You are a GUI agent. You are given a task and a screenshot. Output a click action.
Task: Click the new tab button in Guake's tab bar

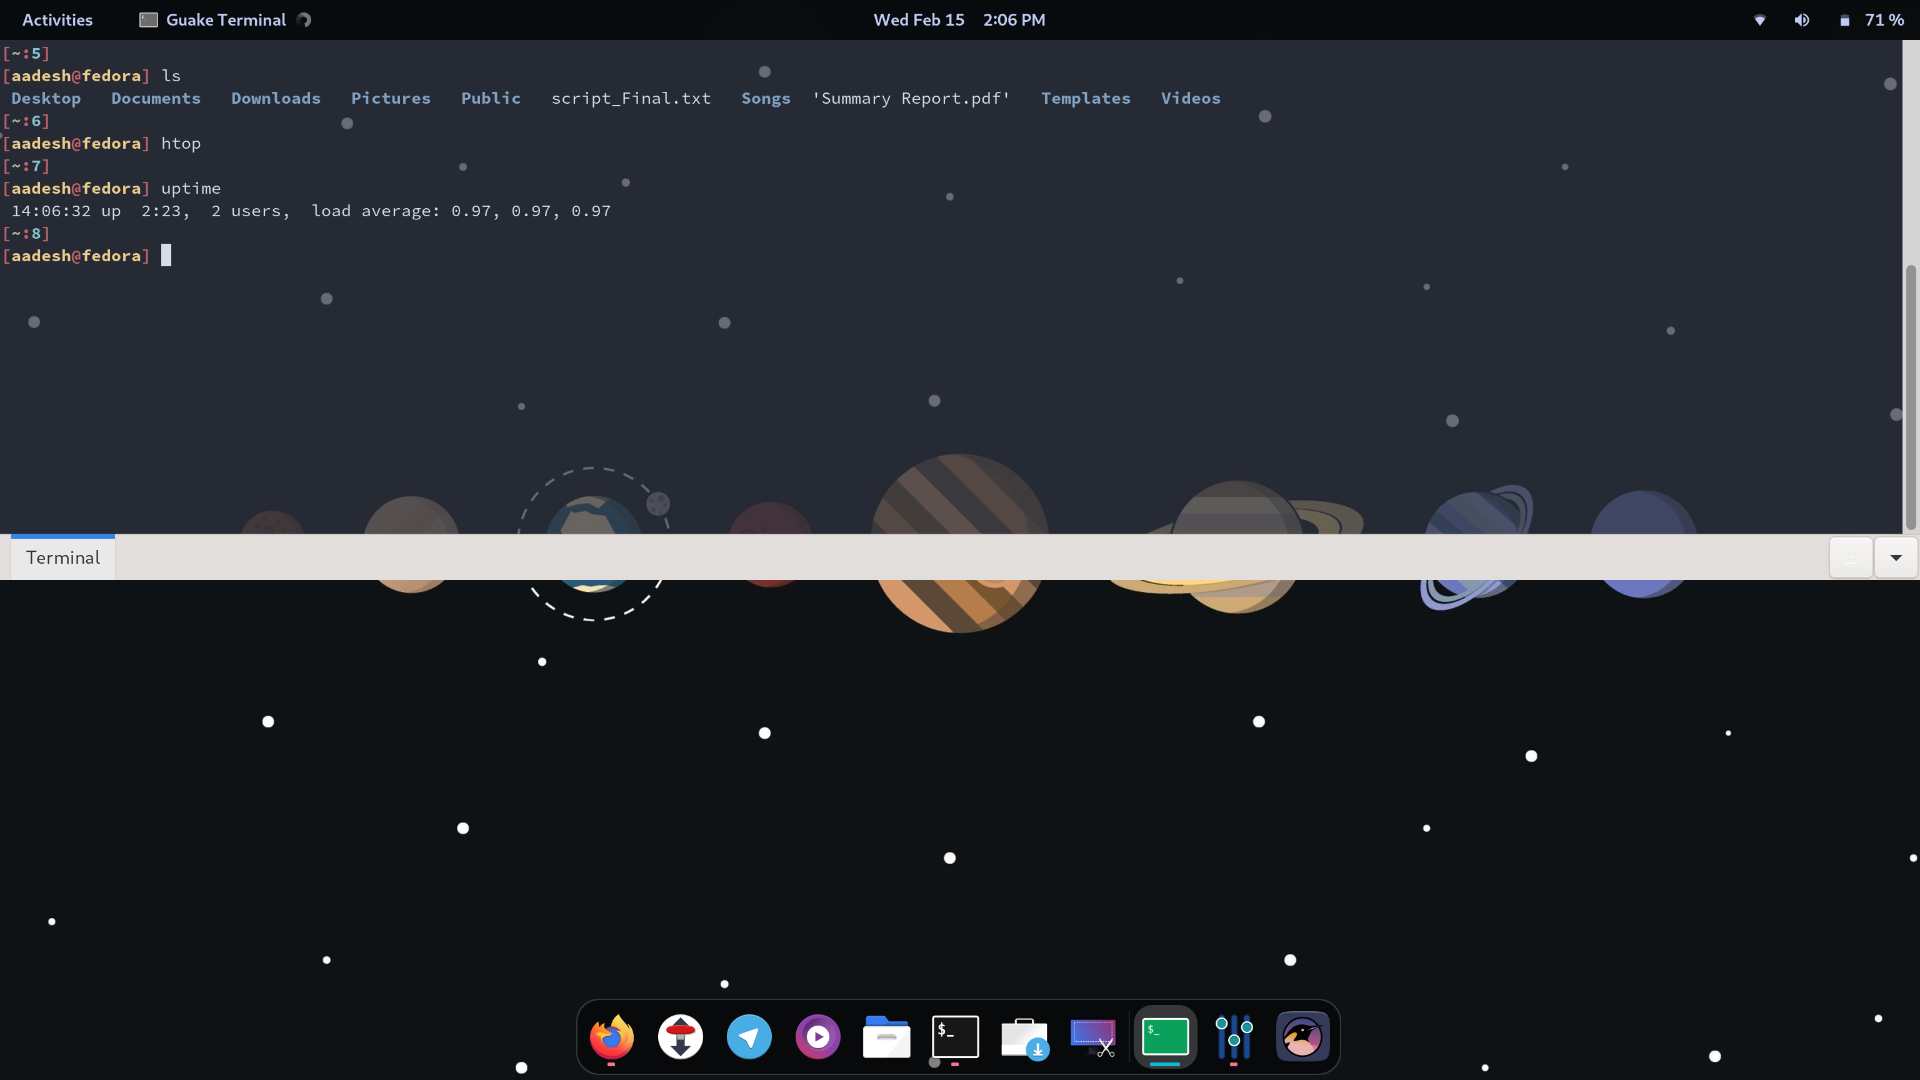[x=1851, y=557]
